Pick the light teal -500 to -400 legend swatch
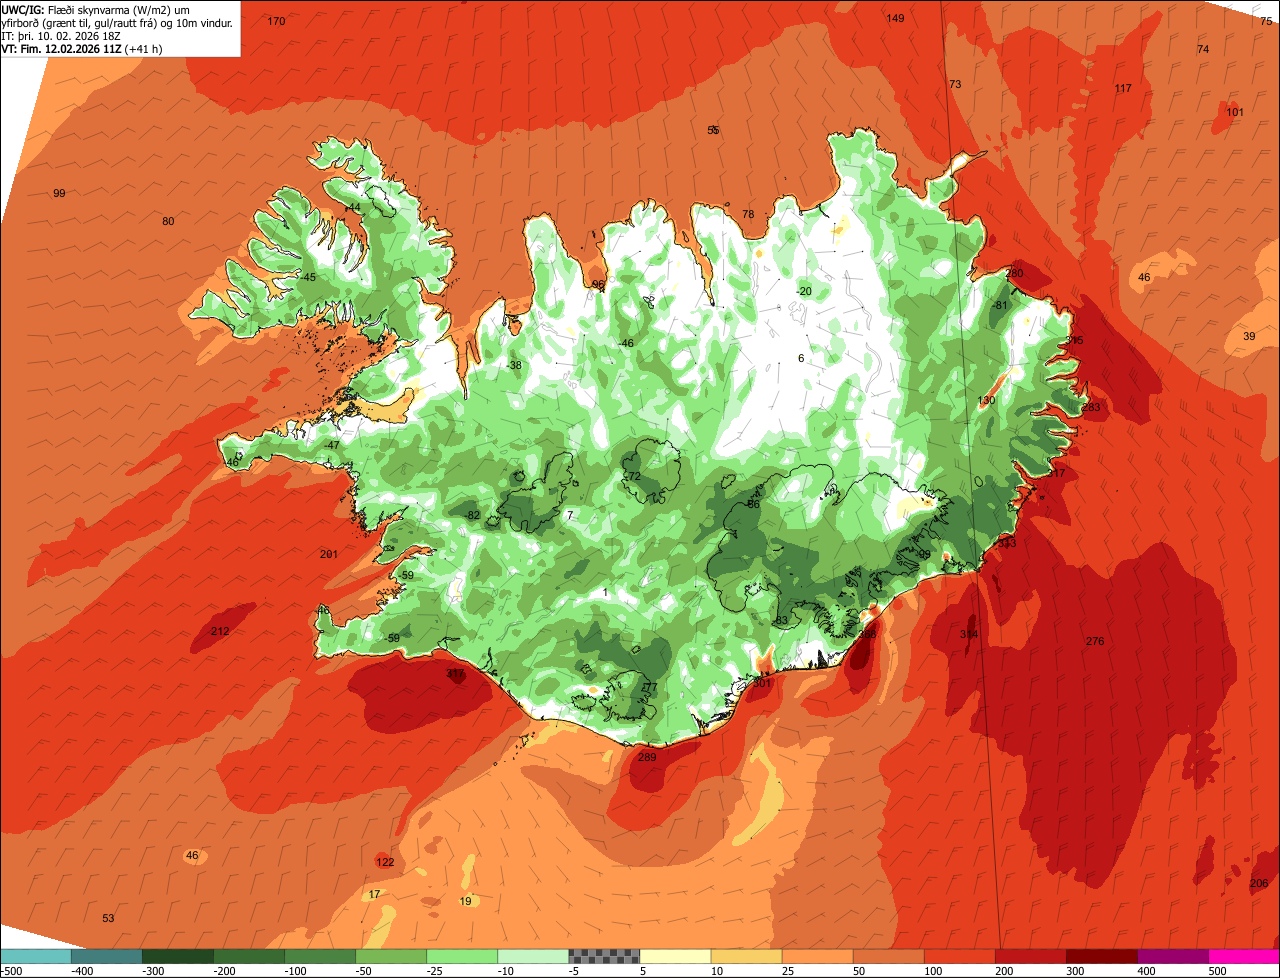Screen dimensions: 1280x978 tap(36, 956)
